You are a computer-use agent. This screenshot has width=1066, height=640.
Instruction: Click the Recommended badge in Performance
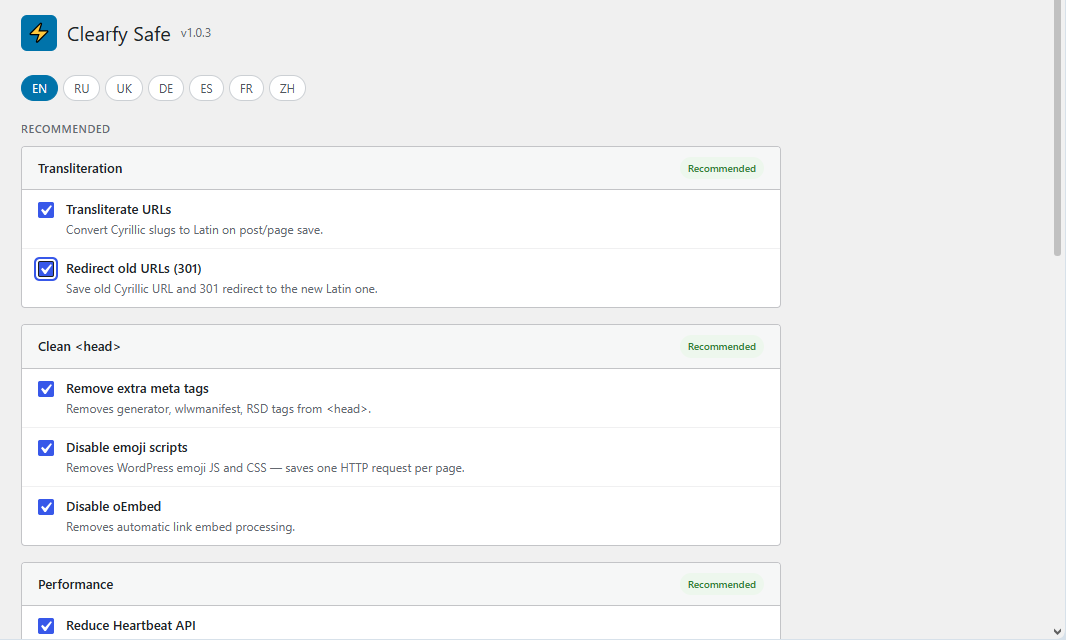coord(721,585)
